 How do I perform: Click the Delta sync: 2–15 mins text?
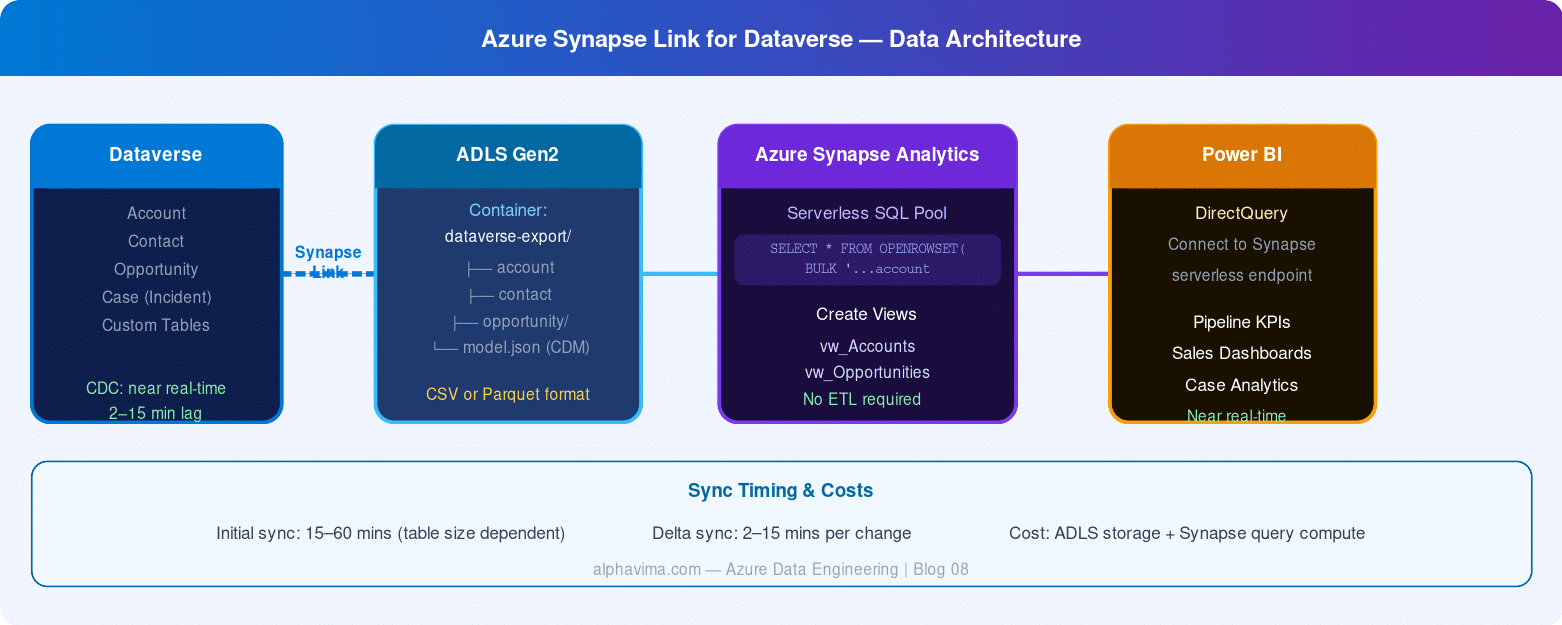pyautogui.click(x=782, y=533)
